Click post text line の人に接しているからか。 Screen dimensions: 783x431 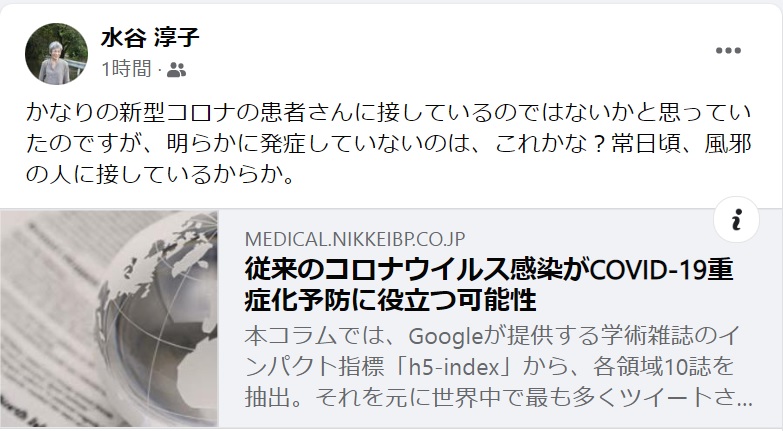pos(160,174)
